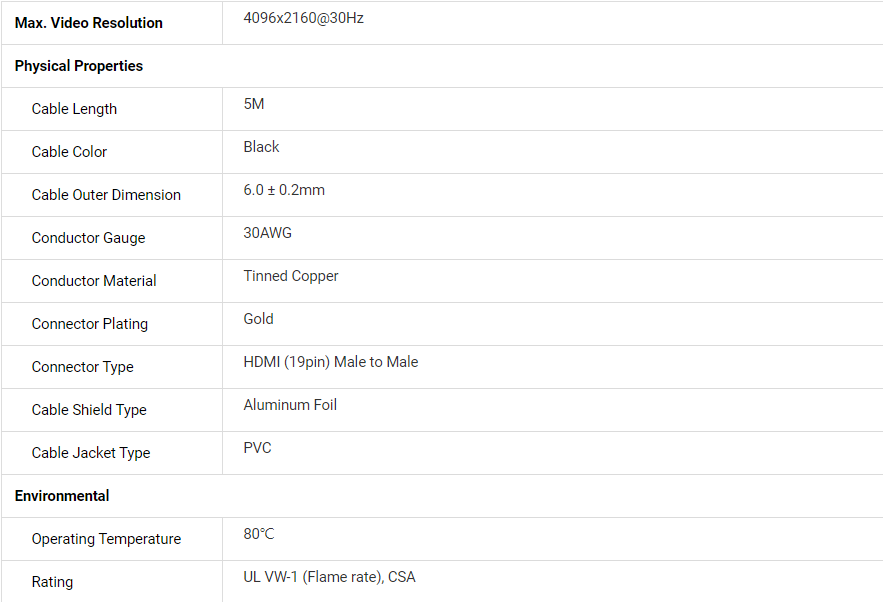Select the 30AWG gauge value
Image resolution: width=883 pixels, height=602 pixels.
click(x=267, y=233)
